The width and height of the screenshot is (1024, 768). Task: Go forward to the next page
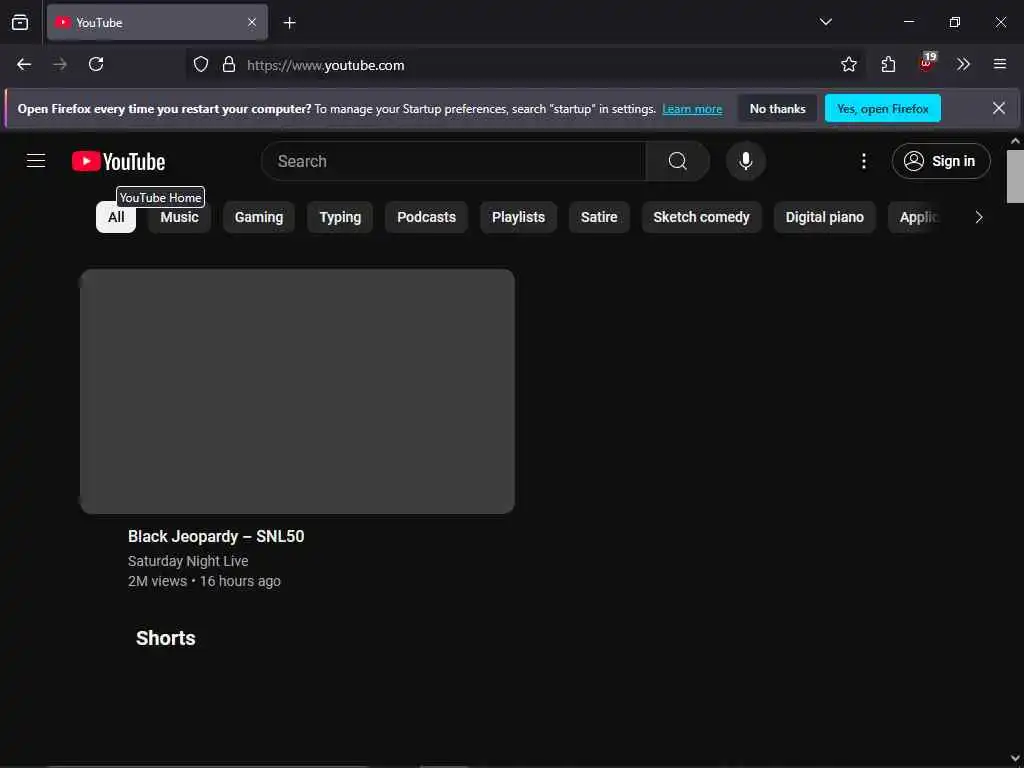pos(60,64)
